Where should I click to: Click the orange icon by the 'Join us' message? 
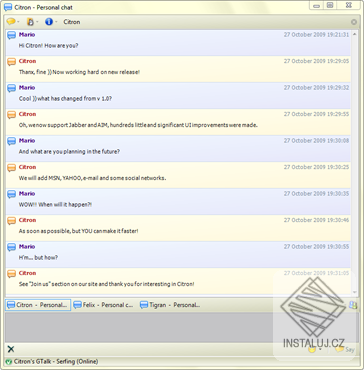pyautogui.click(x=12, y=274)
